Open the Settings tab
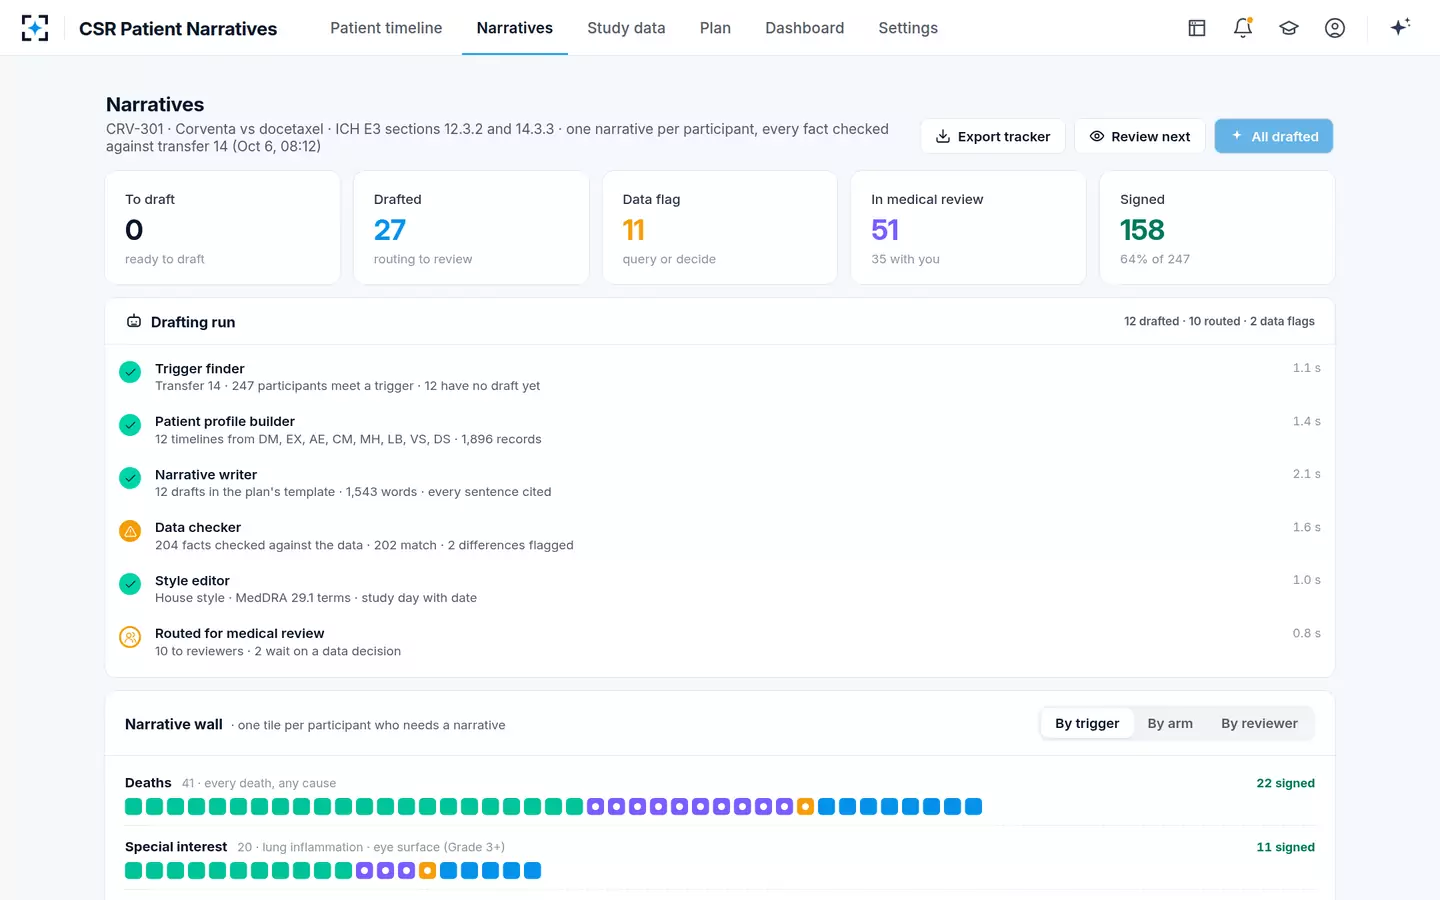 pyautogui.click(x=908, y=28)
